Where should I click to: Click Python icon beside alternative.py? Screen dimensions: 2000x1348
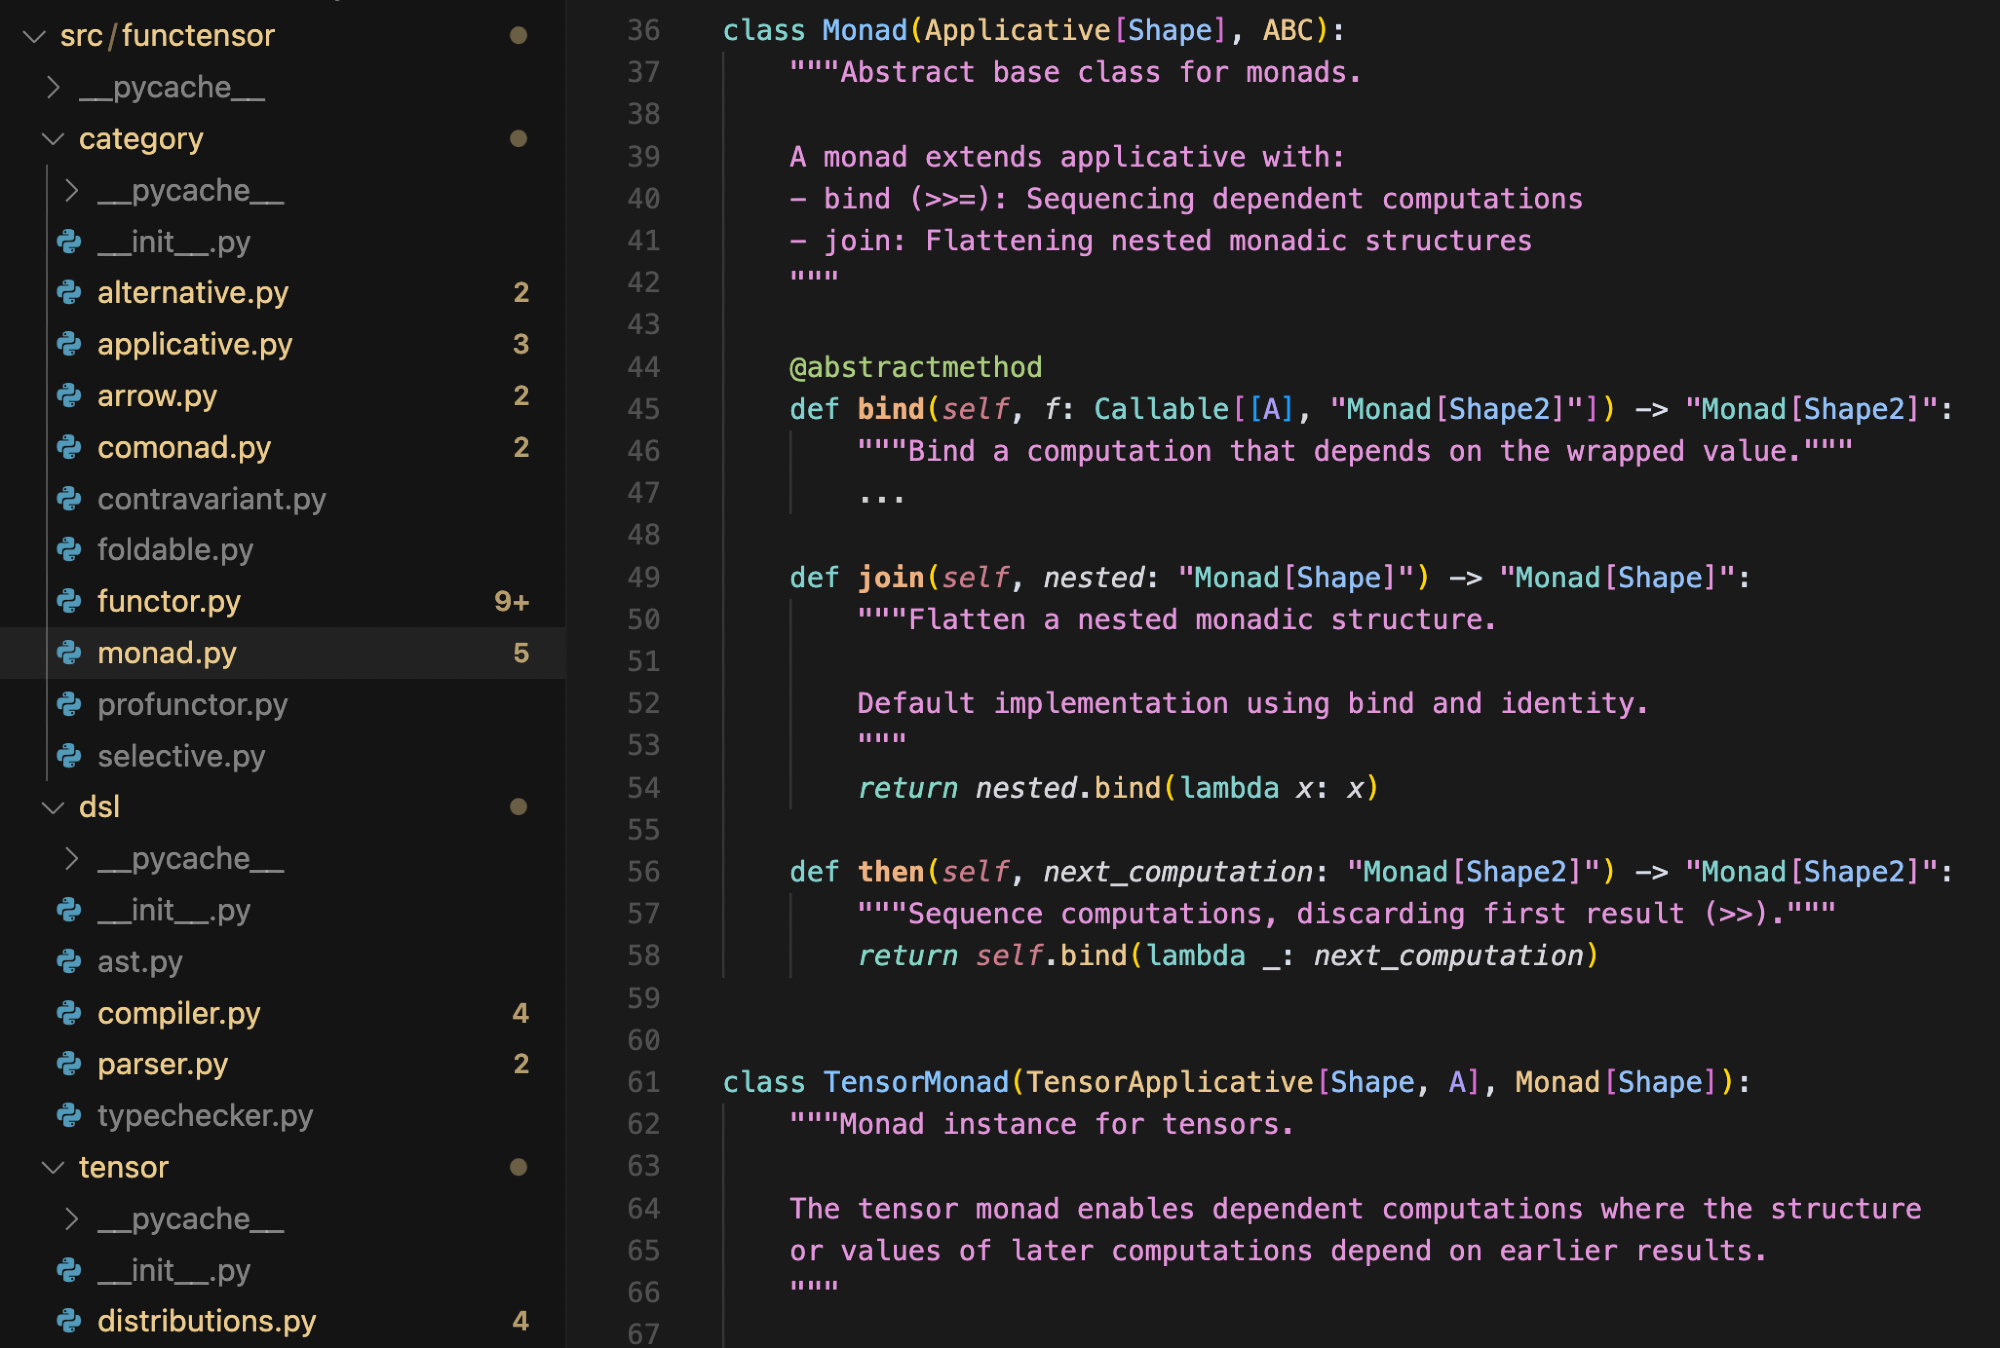69,292
